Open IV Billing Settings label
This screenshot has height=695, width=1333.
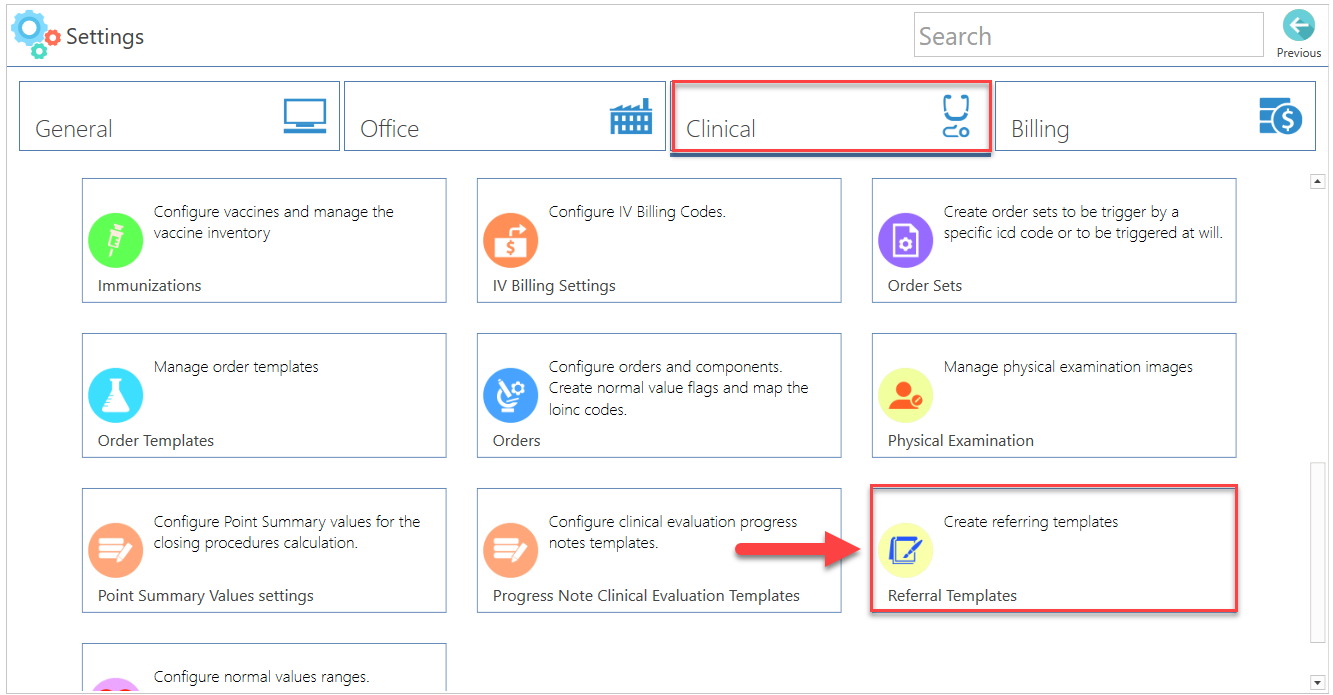tap(554, 286)
